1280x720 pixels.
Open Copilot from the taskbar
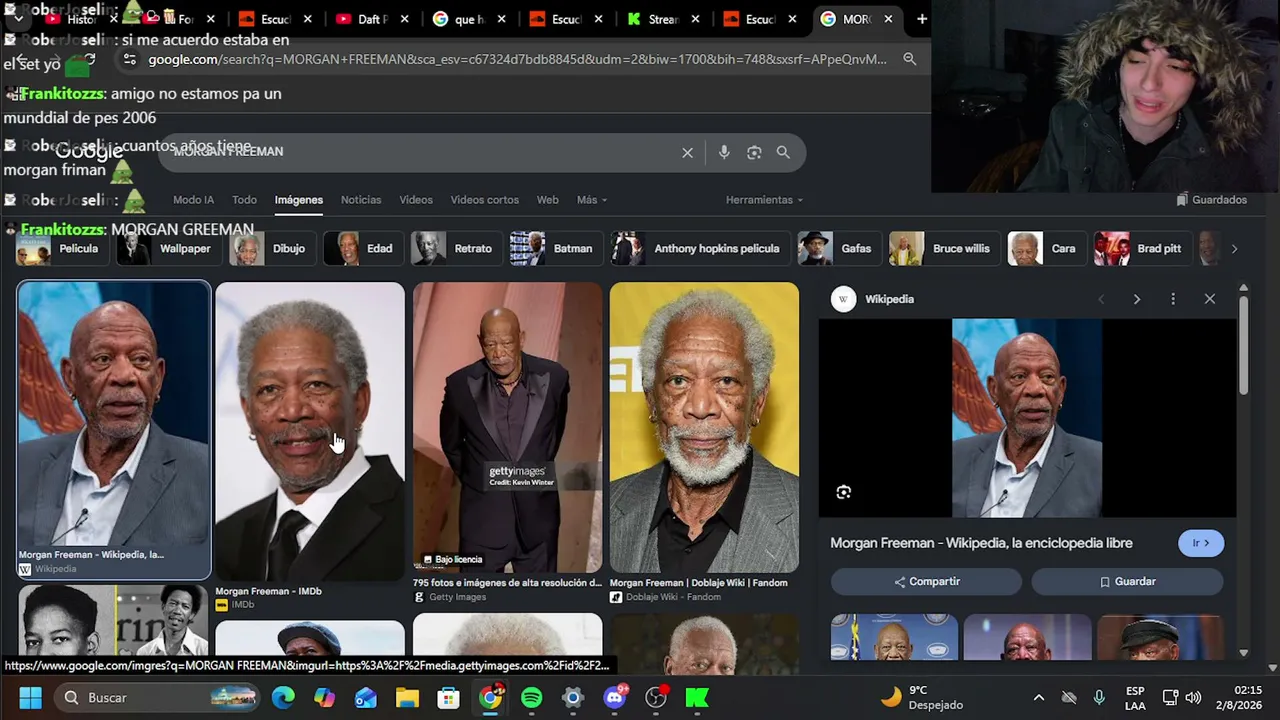coord(324,697)
